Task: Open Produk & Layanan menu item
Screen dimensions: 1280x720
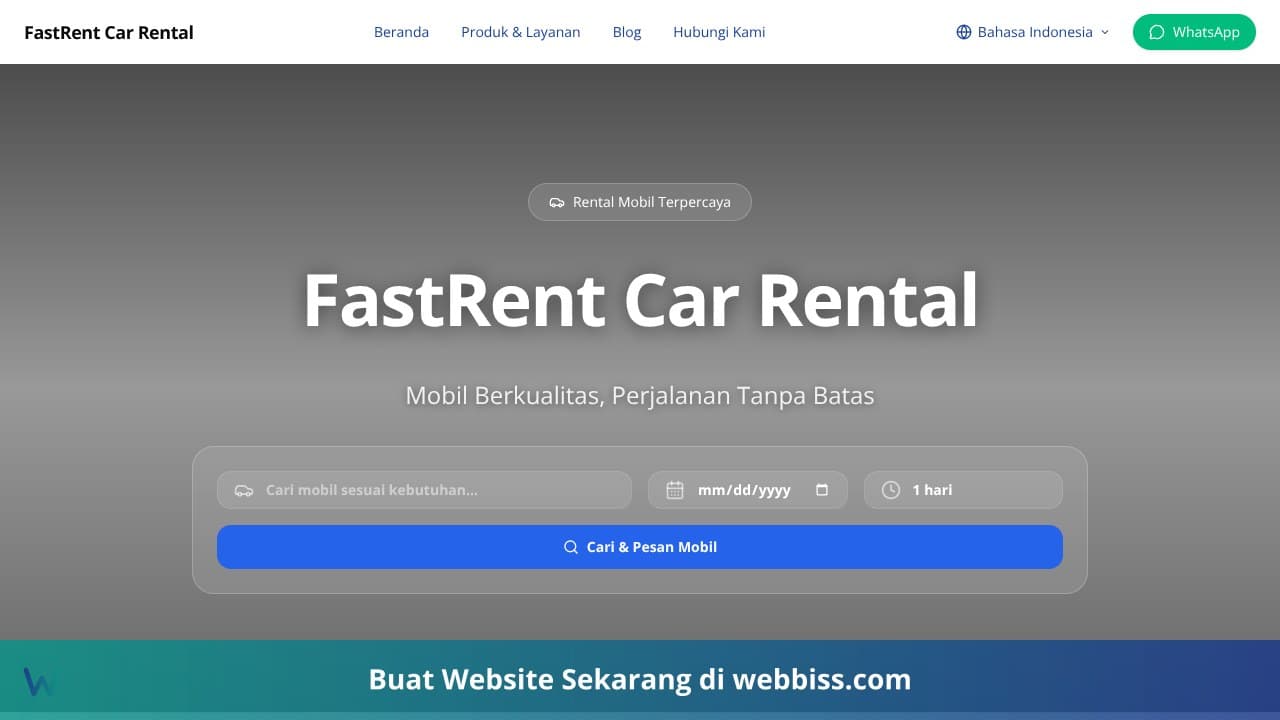Action: (521, 32)
